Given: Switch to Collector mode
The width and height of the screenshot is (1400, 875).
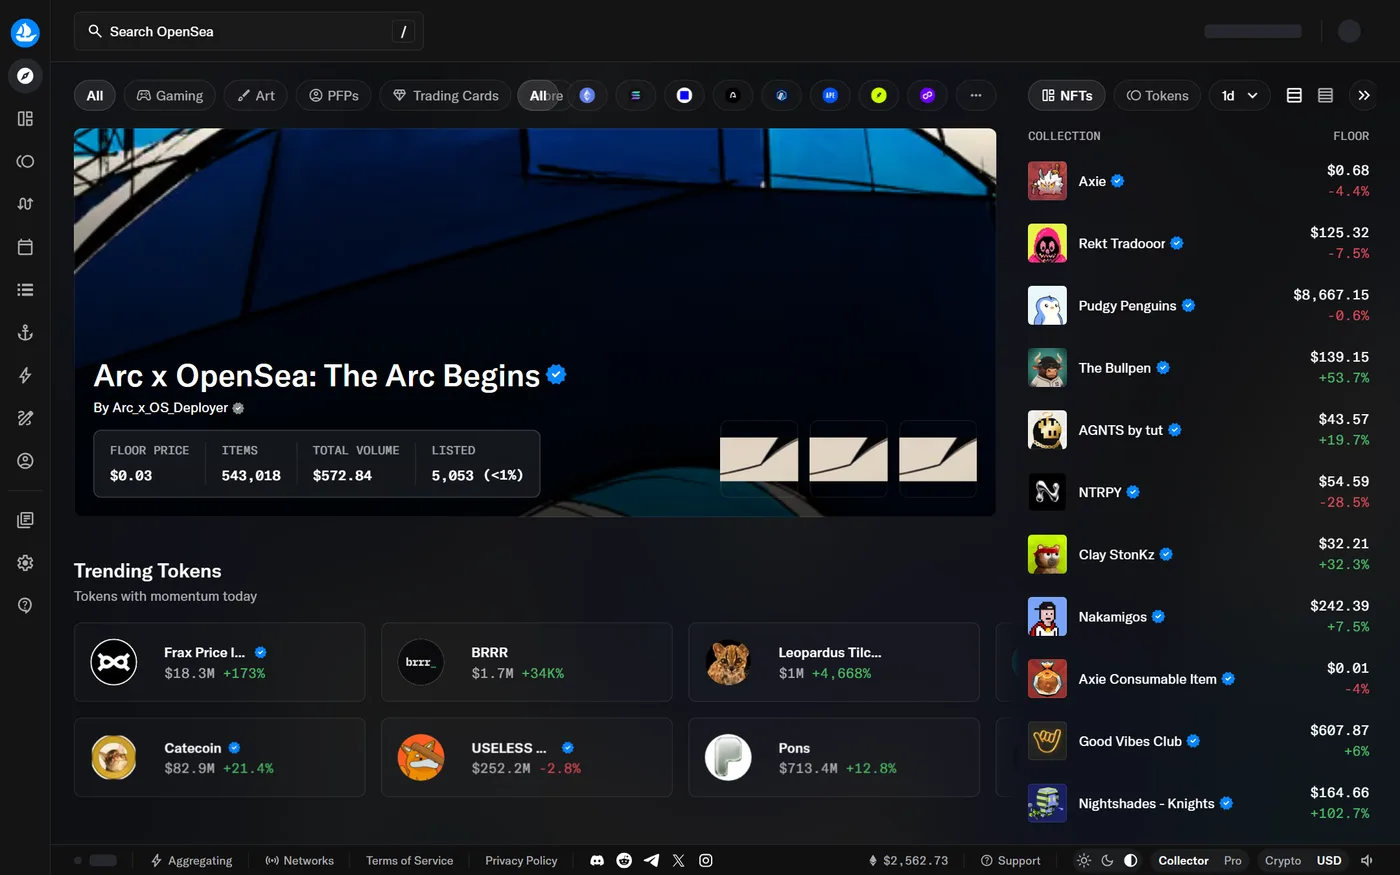Looking at the screenshot, I should click(1183, 860).
